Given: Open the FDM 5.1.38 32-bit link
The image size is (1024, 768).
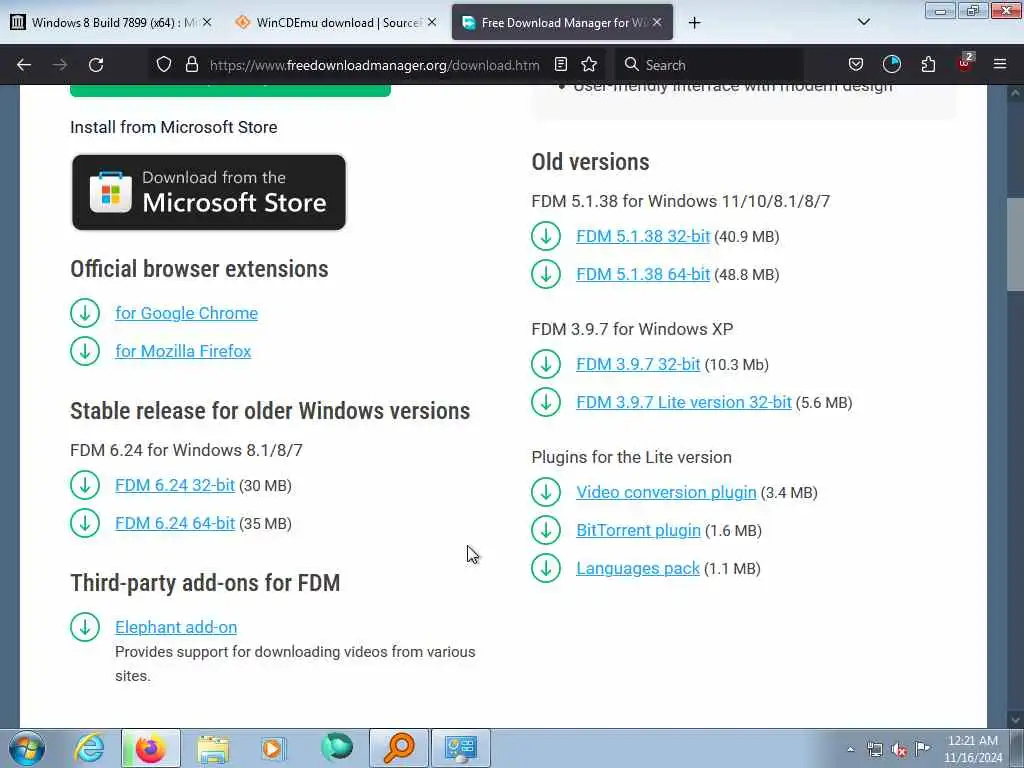Looking at the screenshot, I should pos(643,236).
